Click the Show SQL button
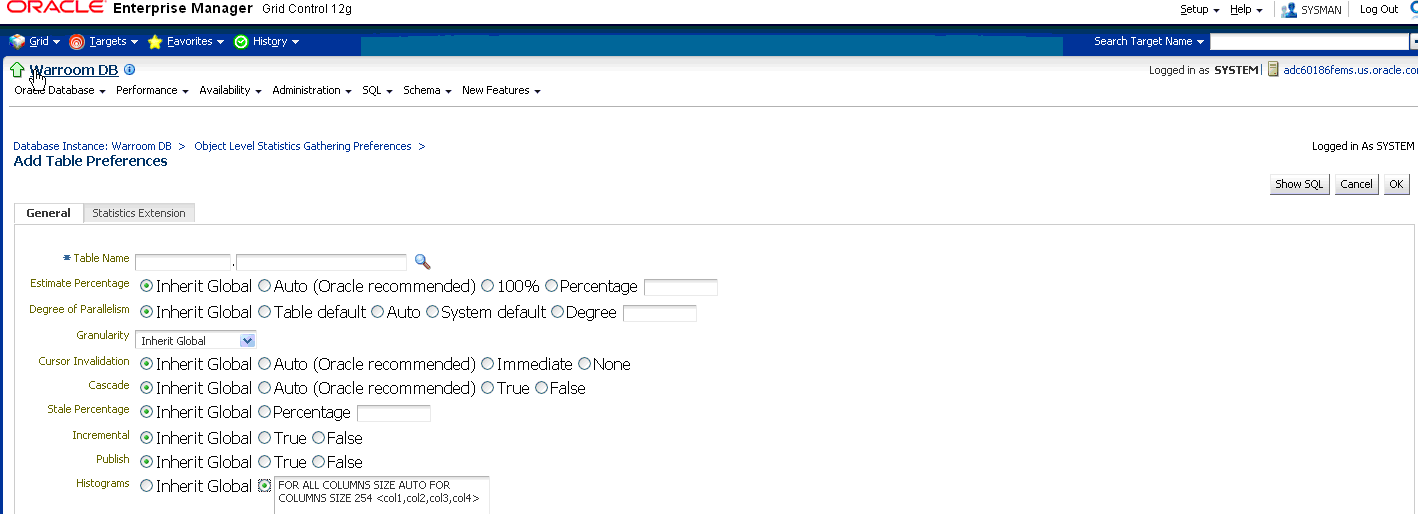Image resolution: width=1418 pixels, height=514 pixels. click(x=1299, y=184)
